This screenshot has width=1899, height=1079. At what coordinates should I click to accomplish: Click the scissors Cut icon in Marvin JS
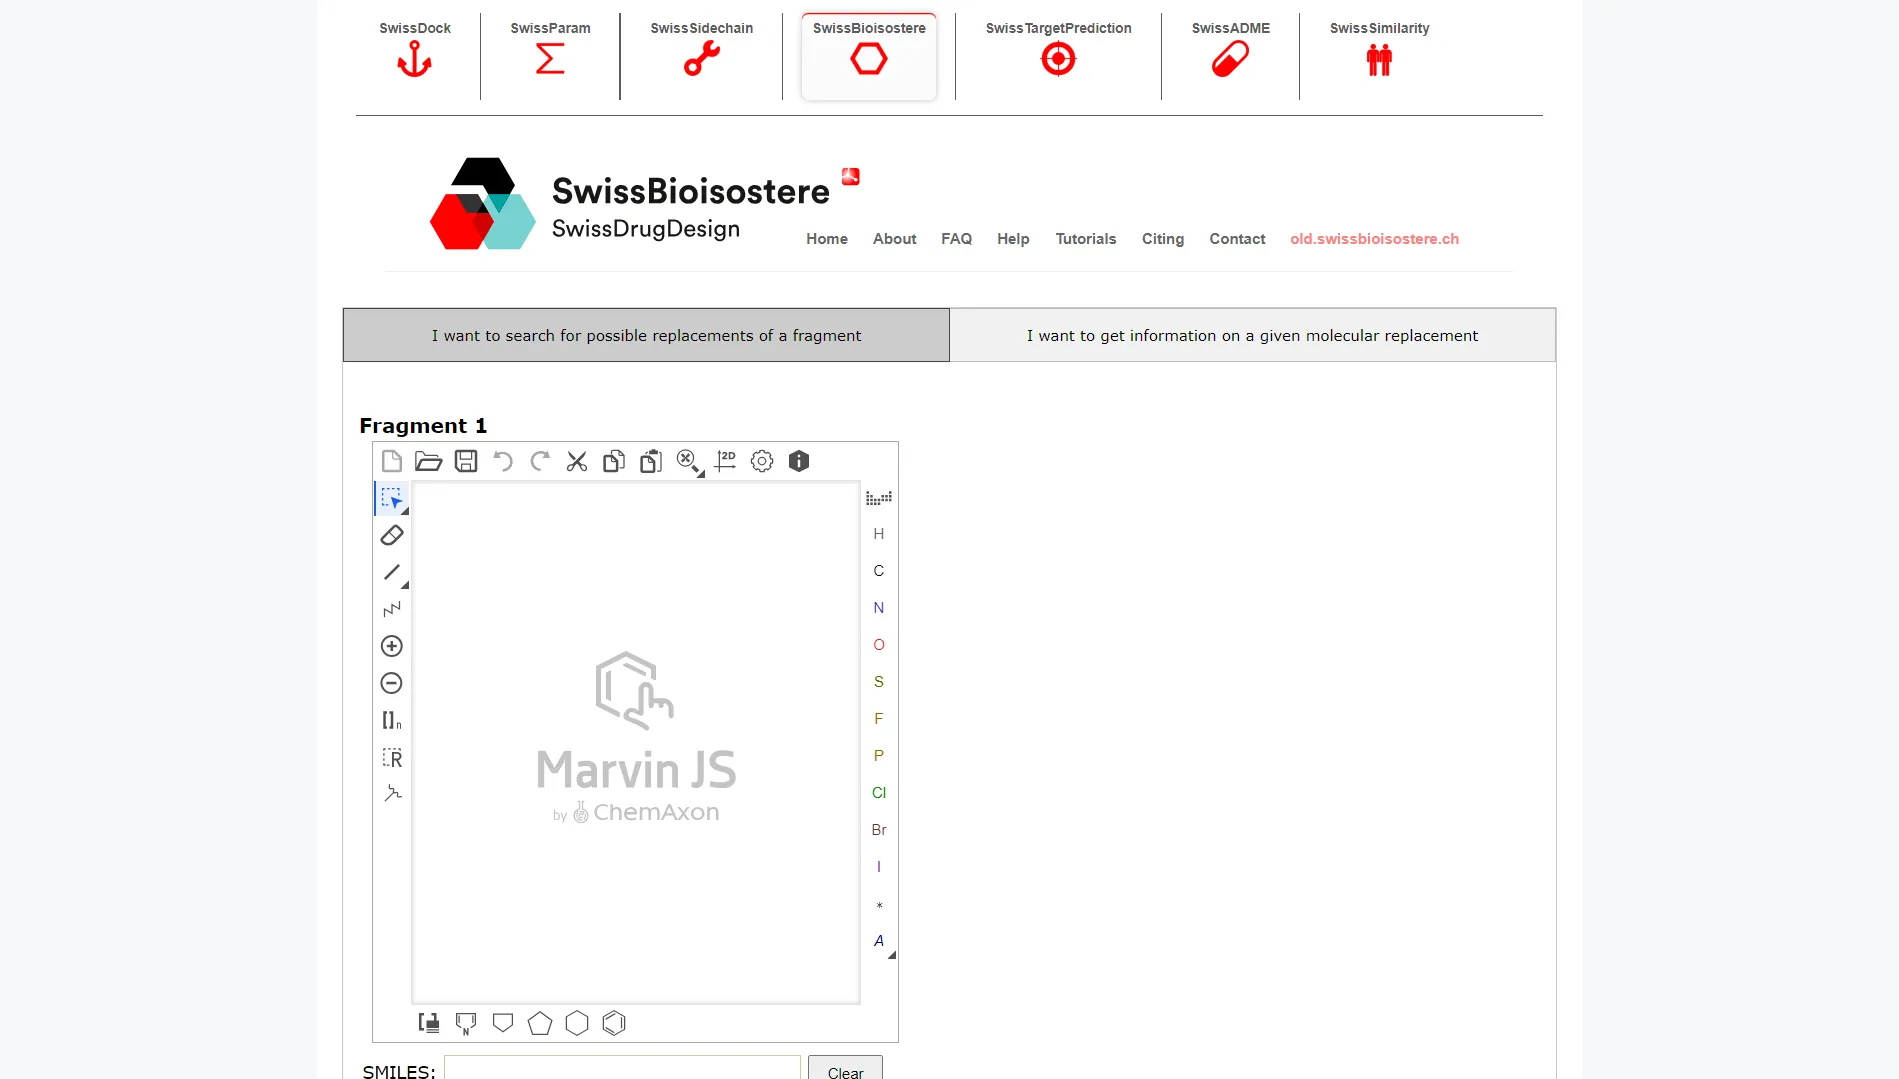click(576, 461)
